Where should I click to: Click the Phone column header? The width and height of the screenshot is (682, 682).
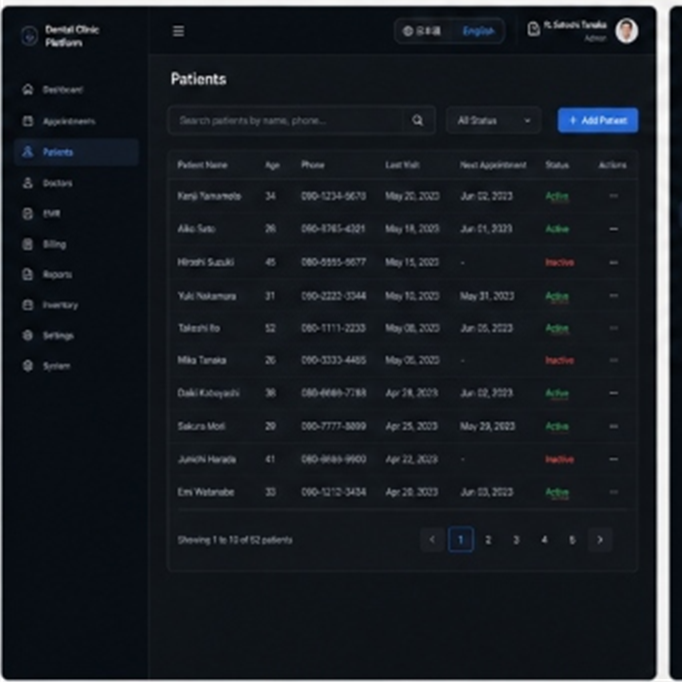tap(313, 165)
